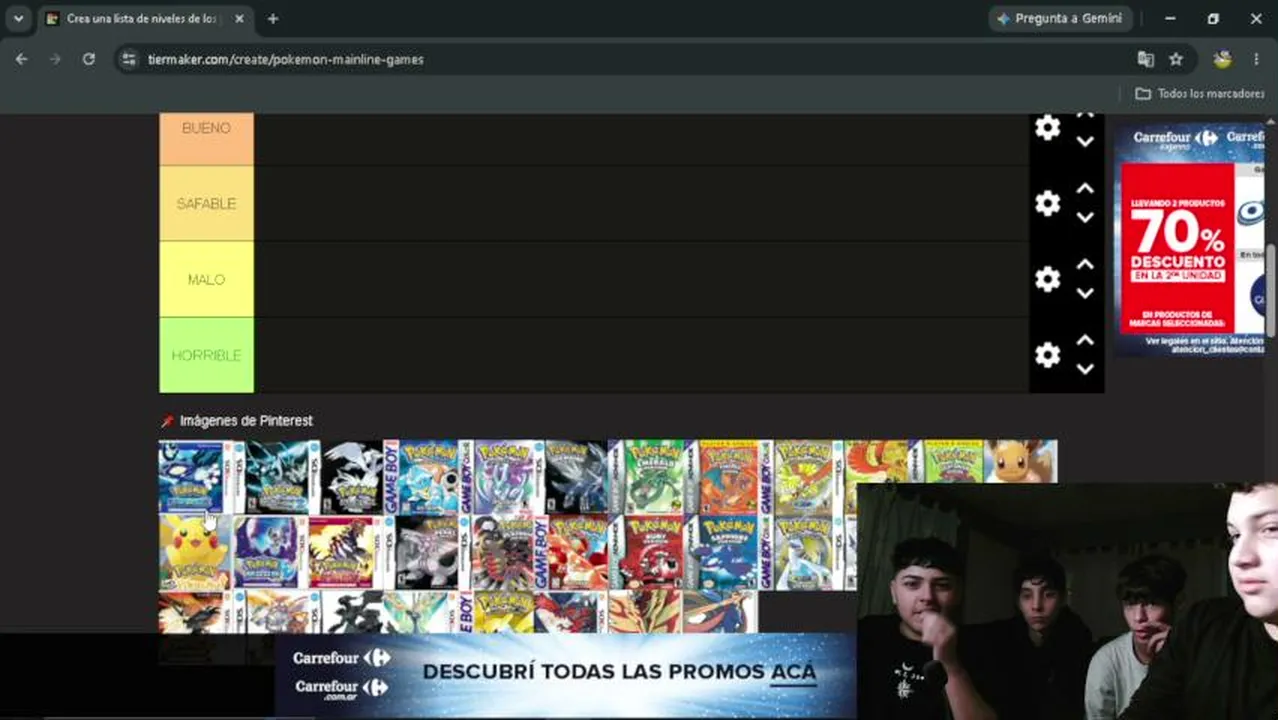Click the SAFABLE tier color label
This screenshot has width=1278, height=720.
(x=206, y=203)
